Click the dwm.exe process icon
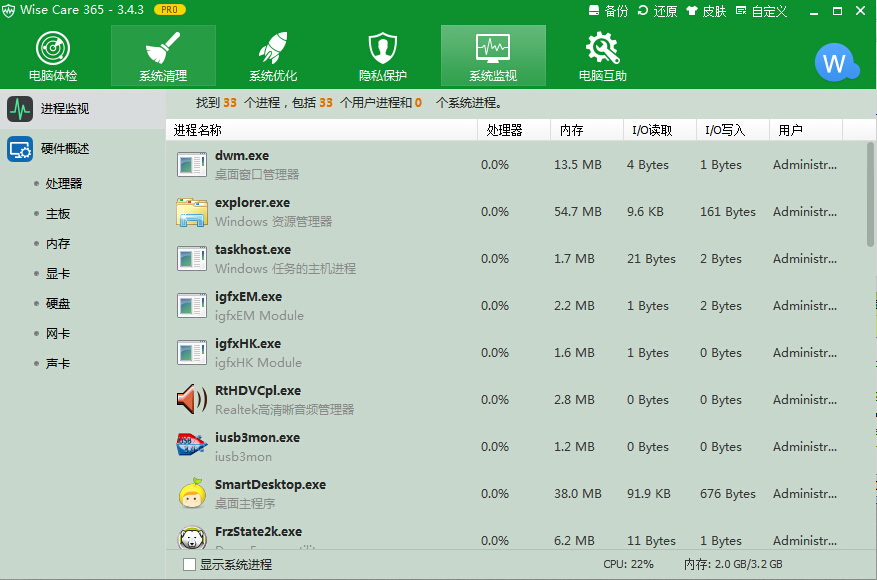877x580 pixels. [x=192, y=164]
